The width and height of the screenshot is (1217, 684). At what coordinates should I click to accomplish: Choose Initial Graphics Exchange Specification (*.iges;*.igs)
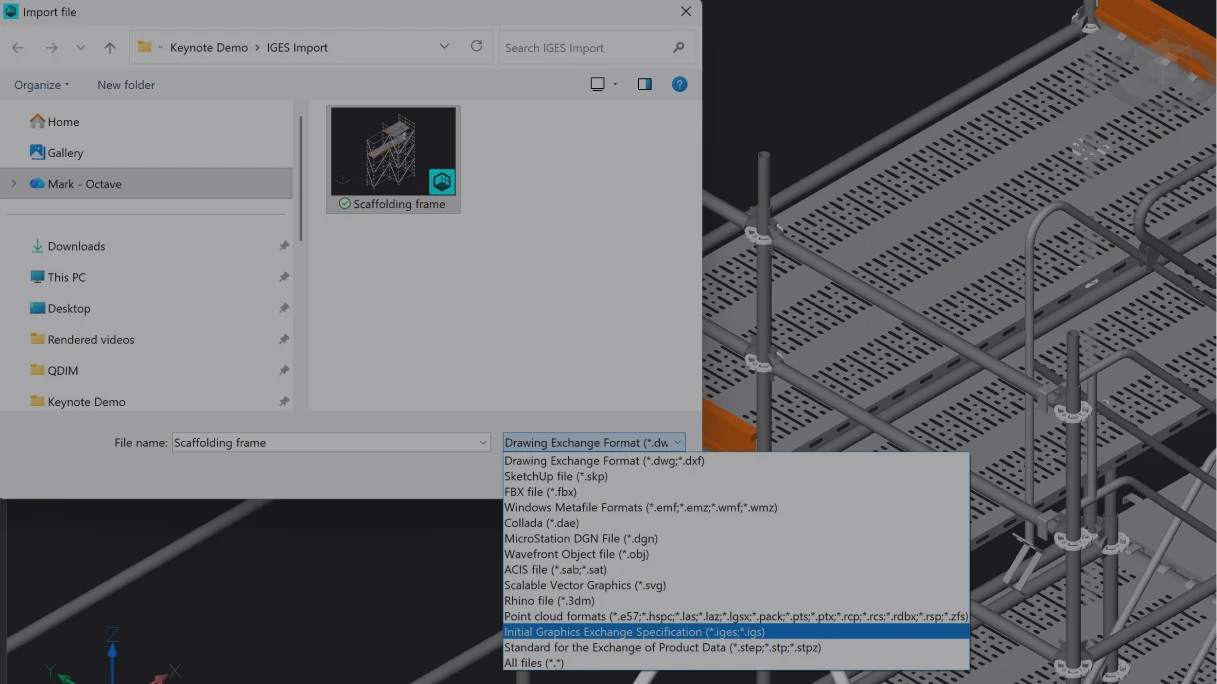[x=736, y=632]
